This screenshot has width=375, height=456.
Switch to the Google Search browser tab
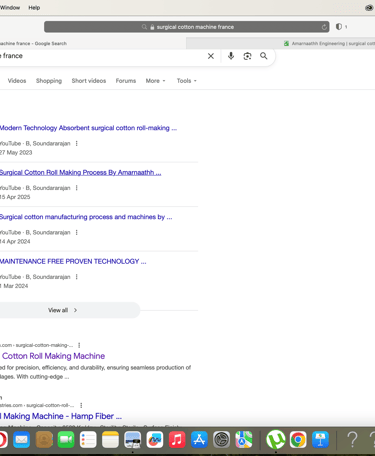93,43
